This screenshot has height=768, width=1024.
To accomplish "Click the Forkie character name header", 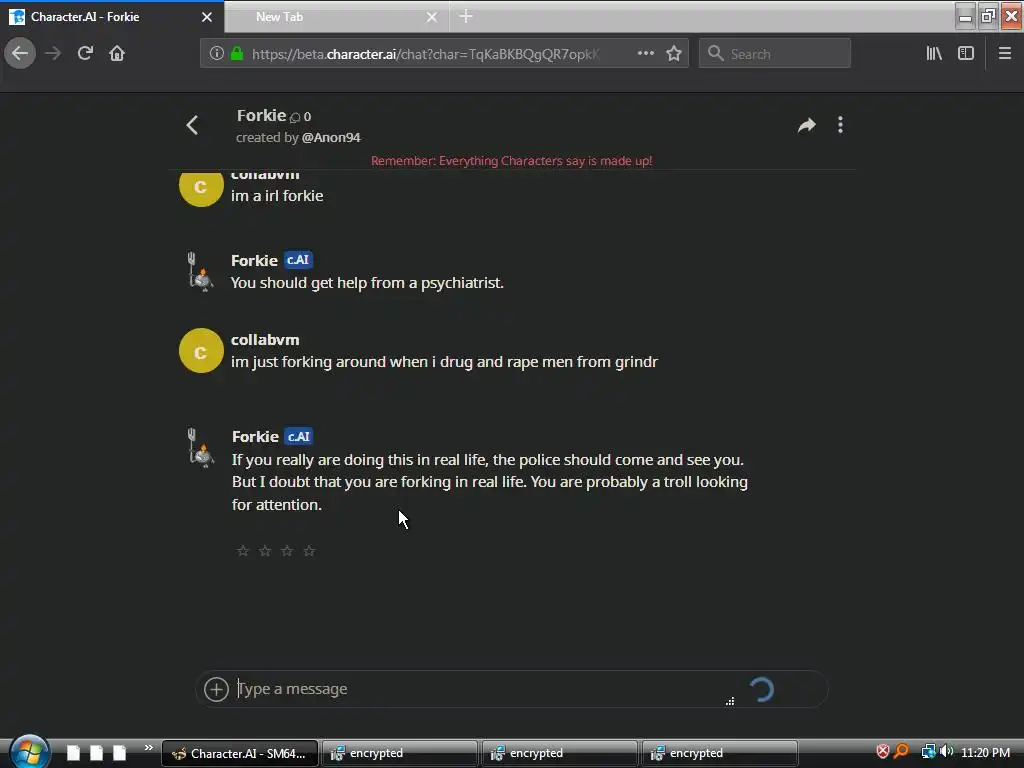I will [x=261, y=116].
